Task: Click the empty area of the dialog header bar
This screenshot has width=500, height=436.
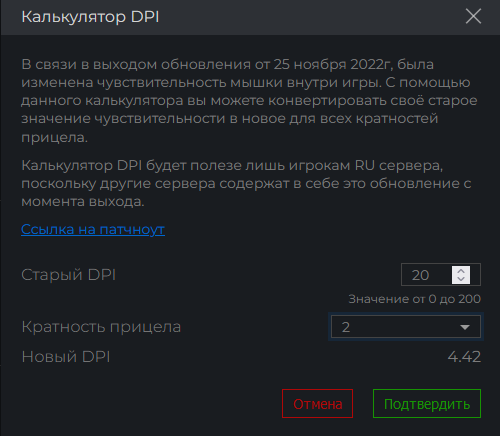Action: coord(310,17)
